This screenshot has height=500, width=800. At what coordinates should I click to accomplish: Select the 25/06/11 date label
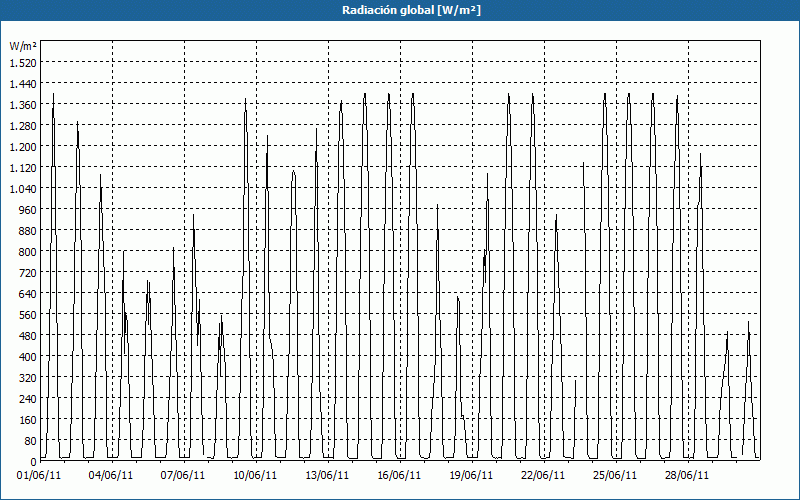coord(615,475)
